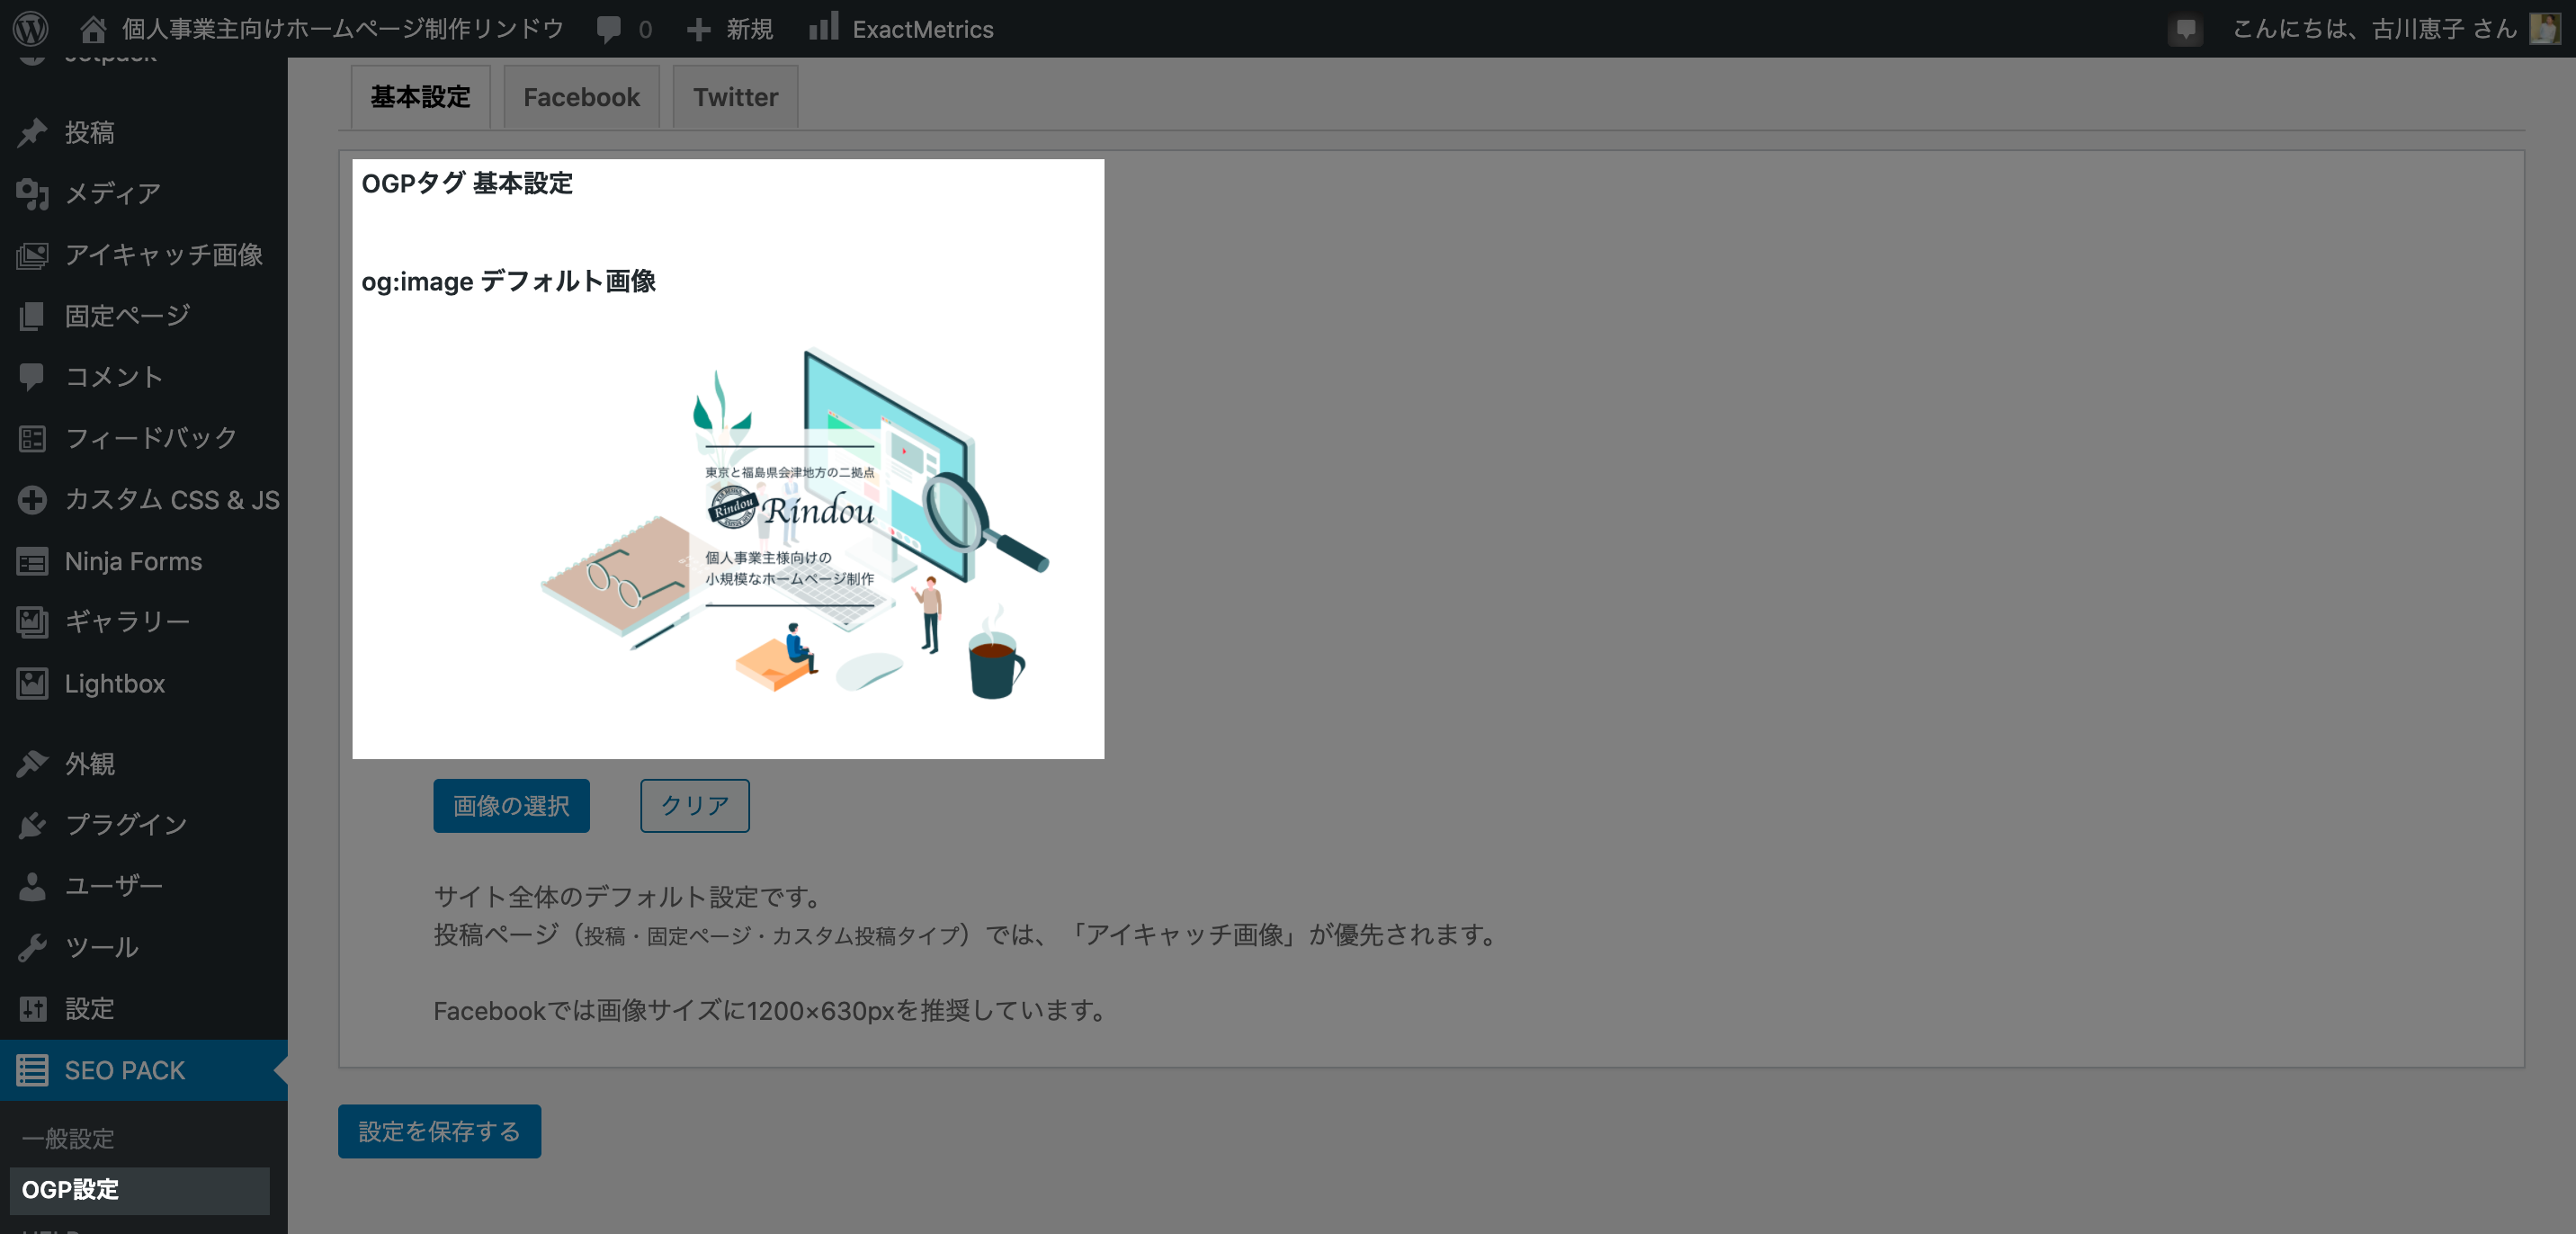Open the user avatar at top right
The width and height of the screenshot is (2576, 1234).
(2545, 28)
